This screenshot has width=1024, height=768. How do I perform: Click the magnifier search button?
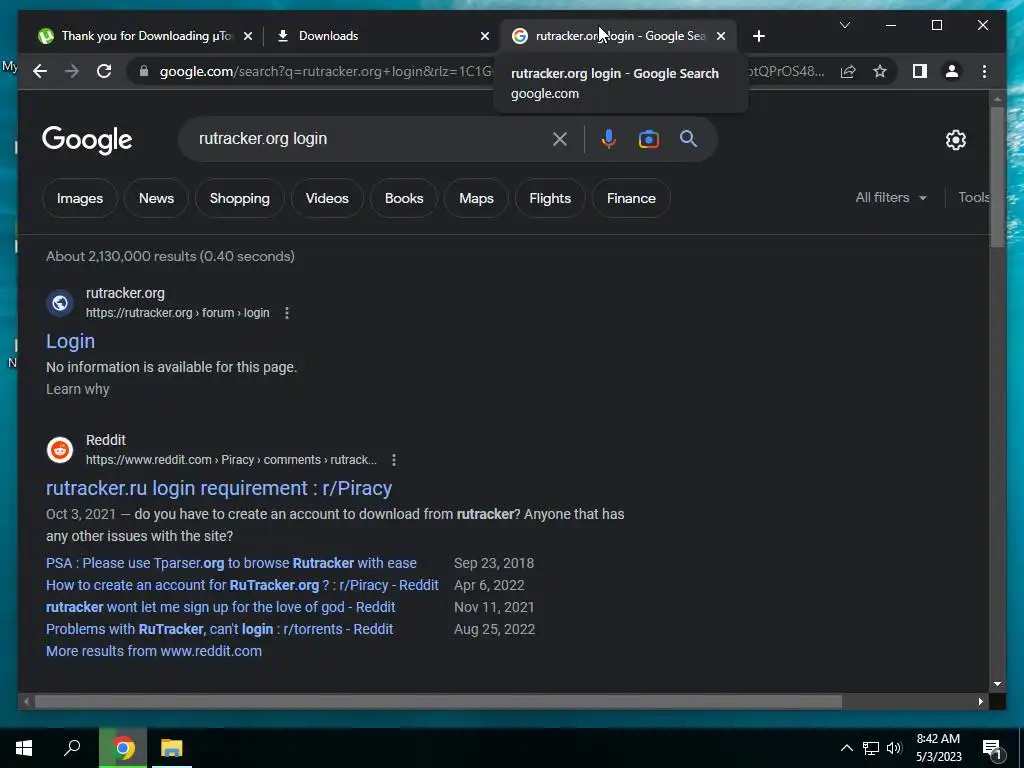tap(688, 139)
